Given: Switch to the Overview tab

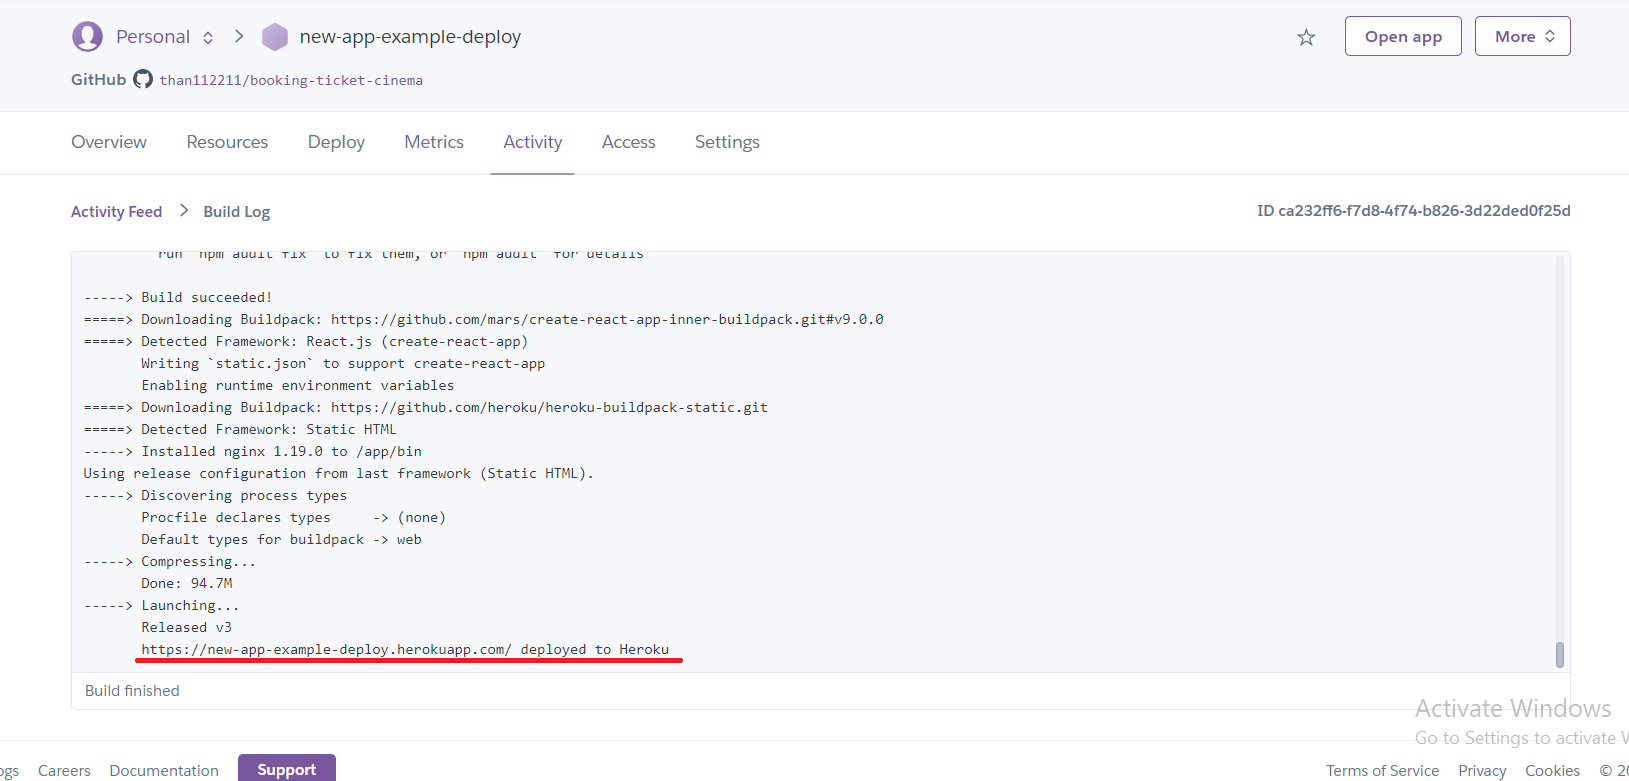Looking at the screenshot, I should (109, 142).
